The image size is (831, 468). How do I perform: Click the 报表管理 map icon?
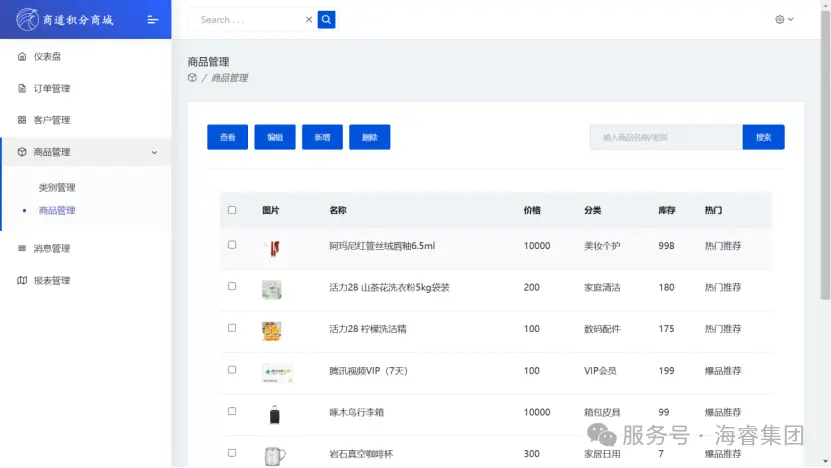pyautogui.click(x=22, y=280)
